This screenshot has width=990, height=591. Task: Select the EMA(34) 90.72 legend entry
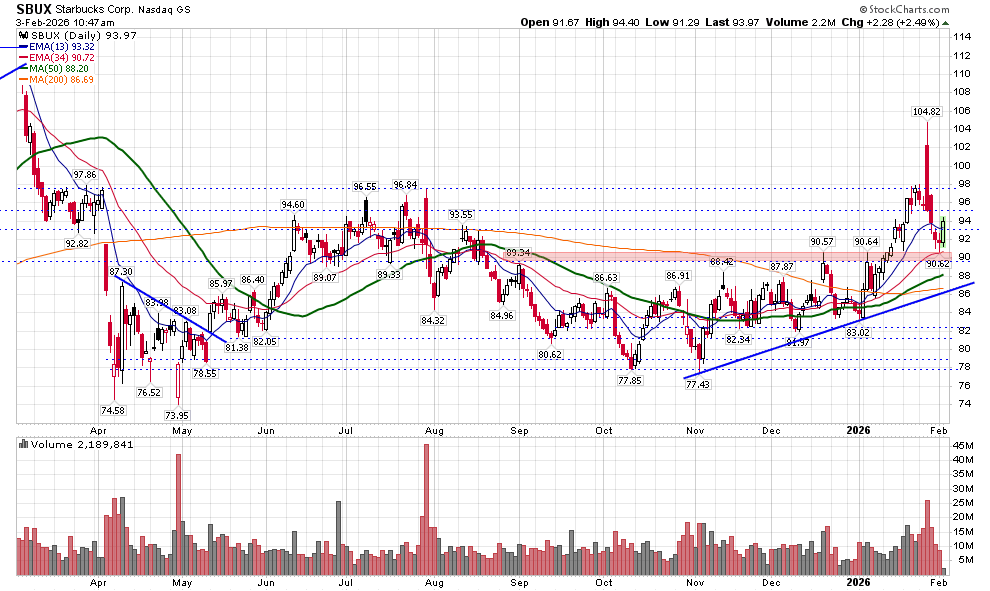point(62,59)
